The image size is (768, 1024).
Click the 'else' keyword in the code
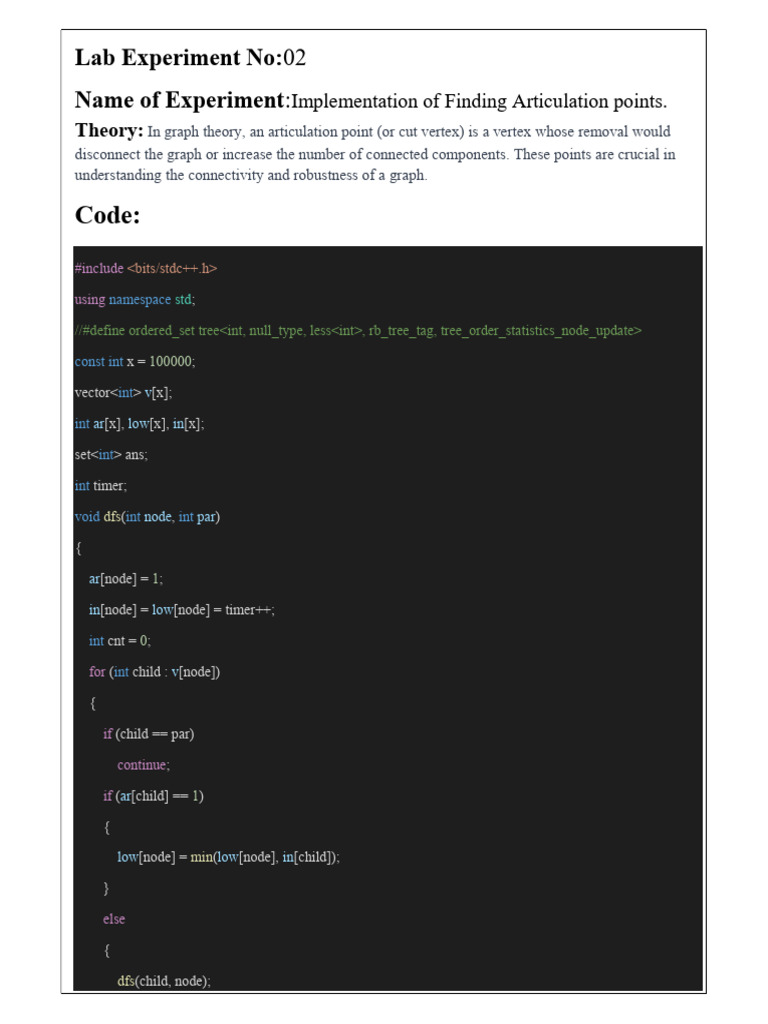114,919
